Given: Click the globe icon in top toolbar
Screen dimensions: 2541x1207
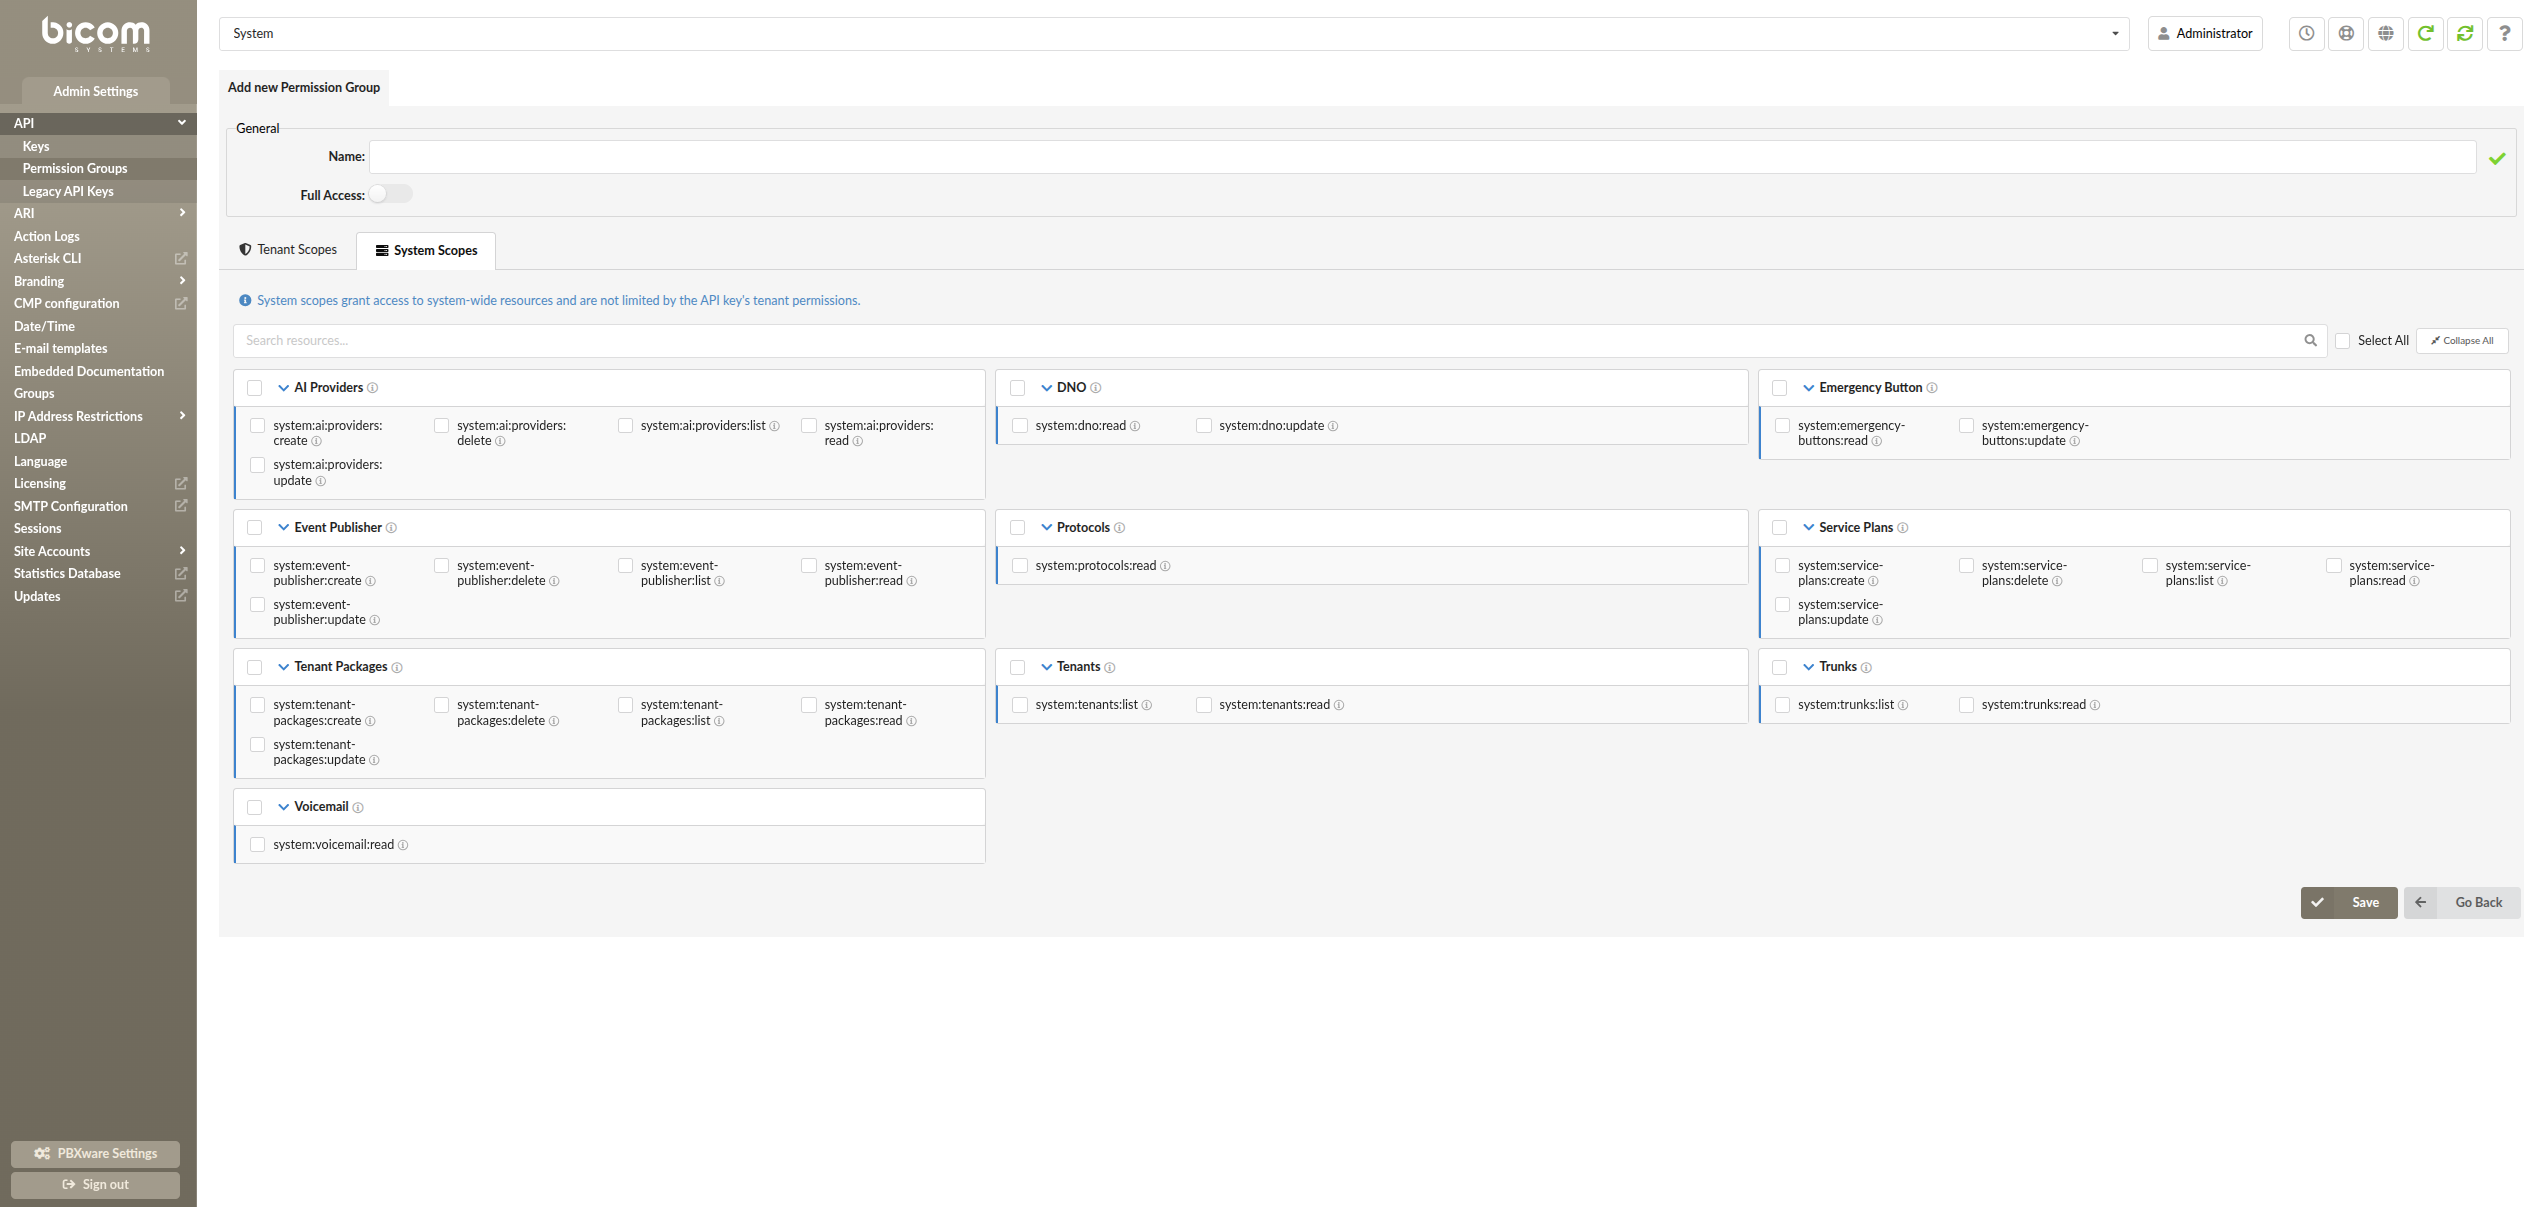Looking at the screenshot, I should [2386, 33].
